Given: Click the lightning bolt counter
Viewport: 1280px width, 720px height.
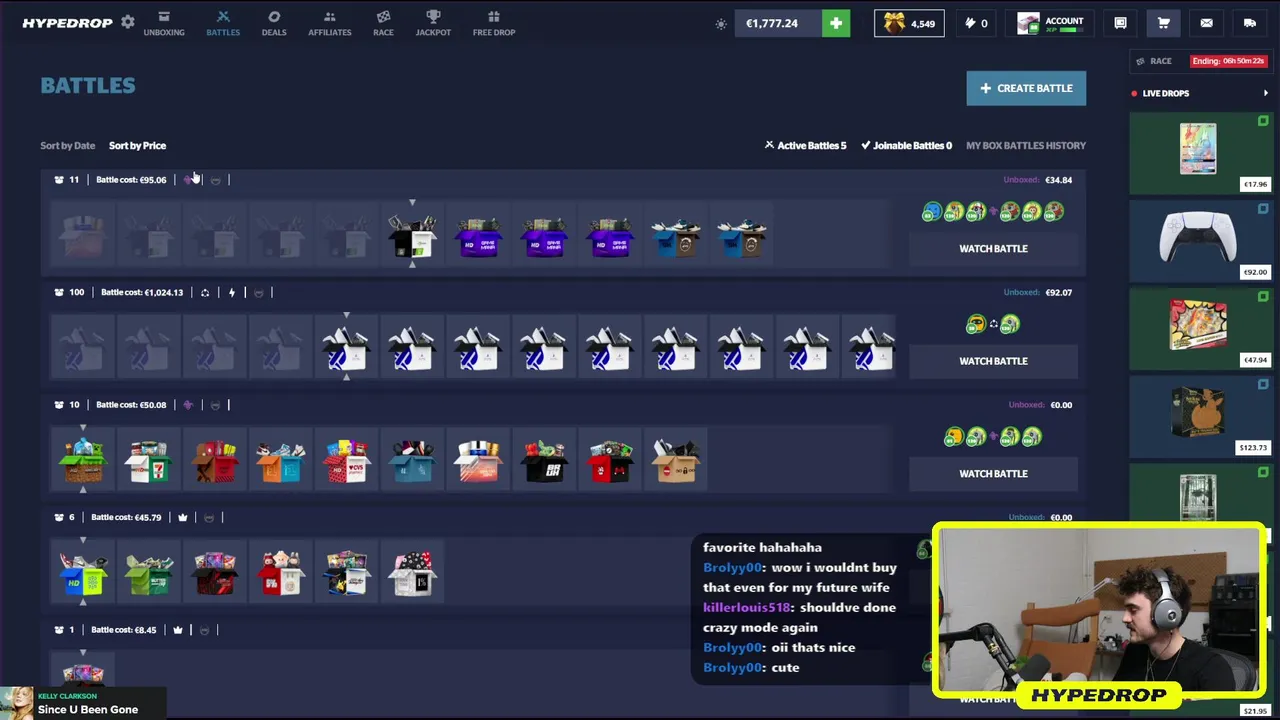Looking at the screenshot, I should click(976, 23).
